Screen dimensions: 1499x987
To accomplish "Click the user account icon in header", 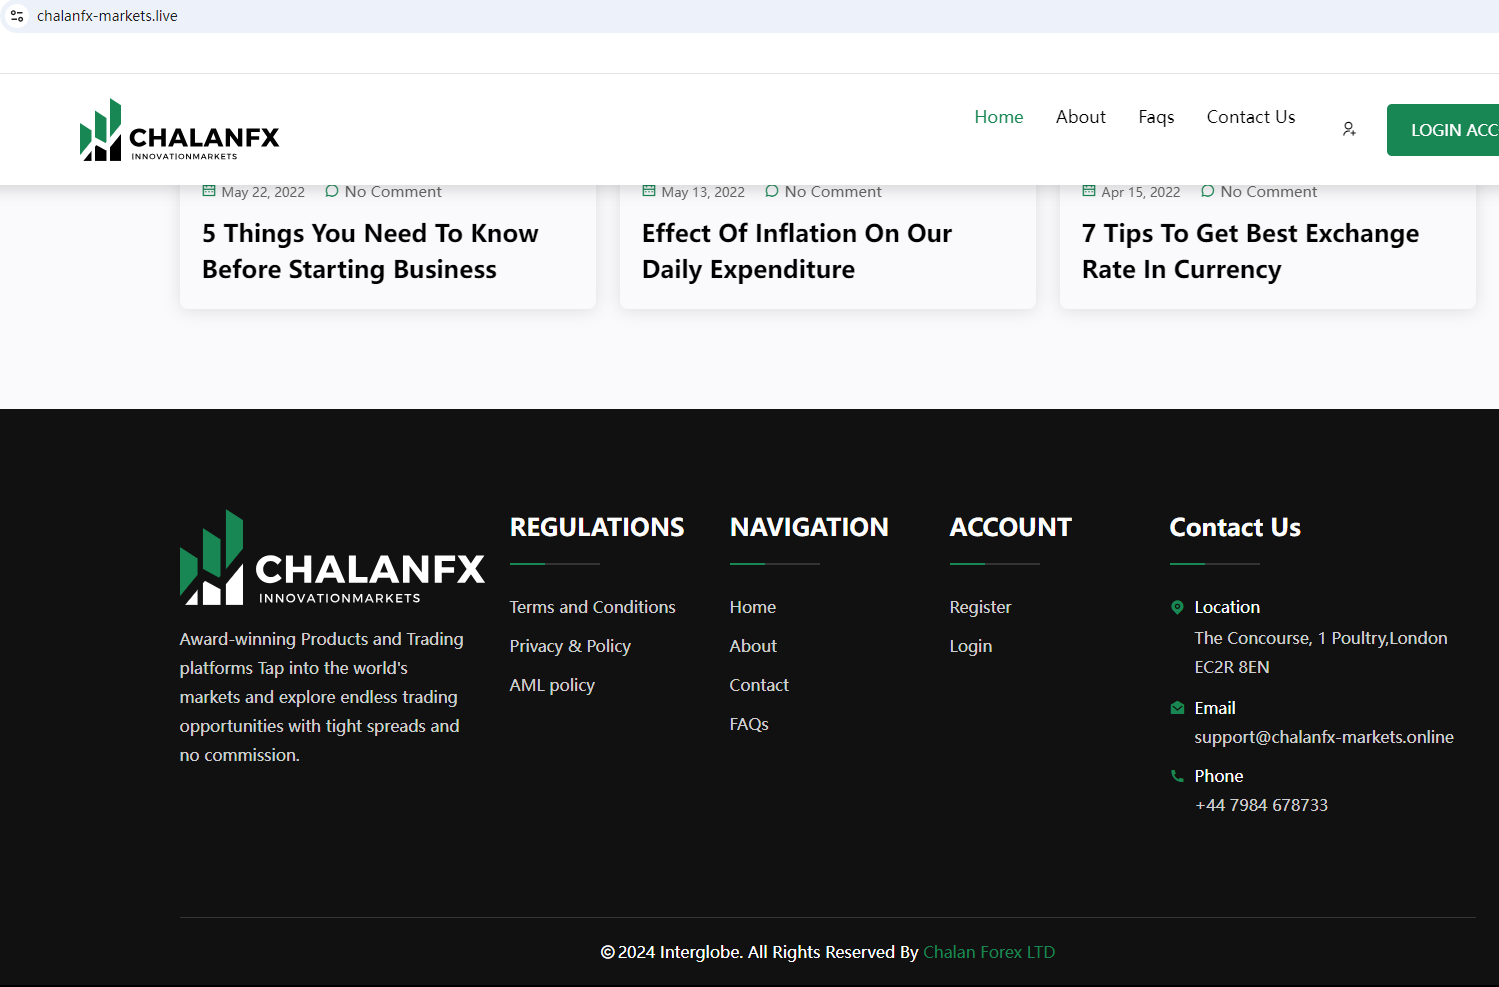I will click(1348, 129).
